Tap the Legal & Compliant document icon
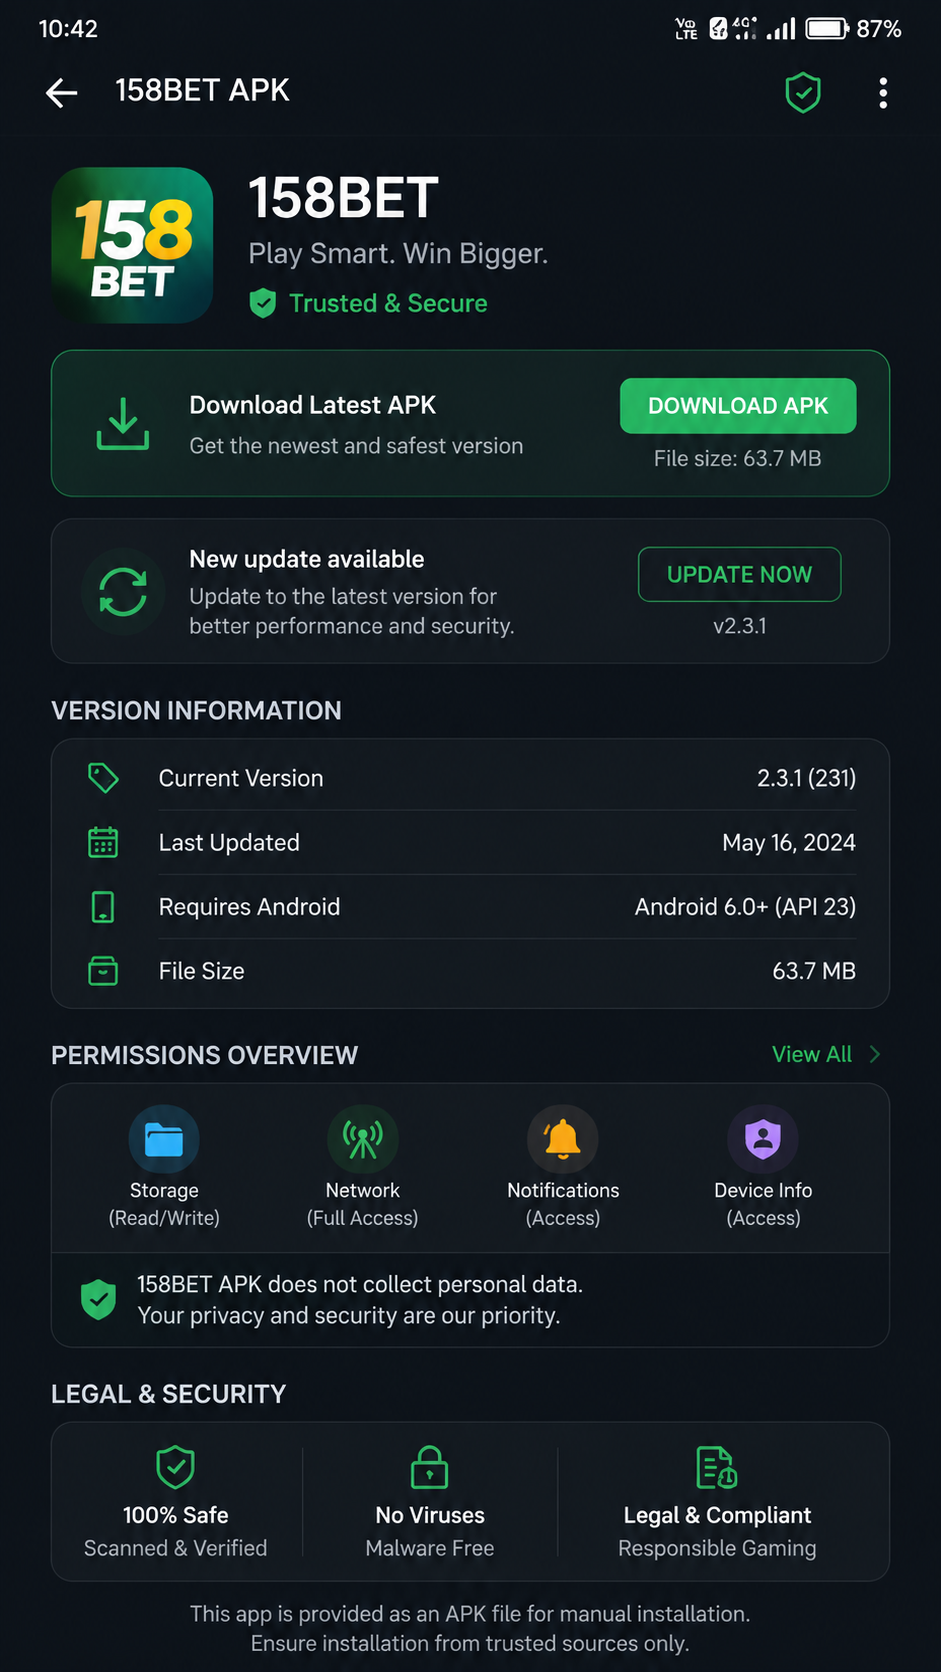941x1672 pixels. 717,1468
